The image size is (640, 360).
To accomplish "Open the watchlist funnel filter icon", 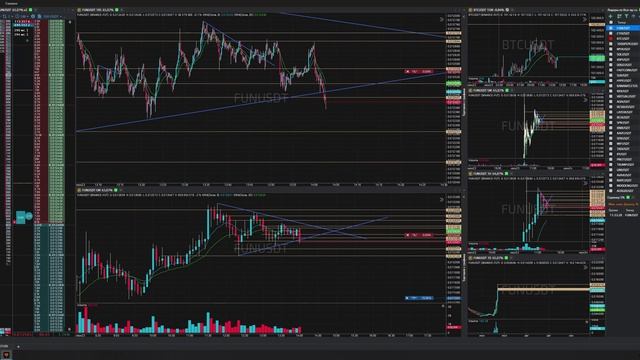I will pos(627,16).
